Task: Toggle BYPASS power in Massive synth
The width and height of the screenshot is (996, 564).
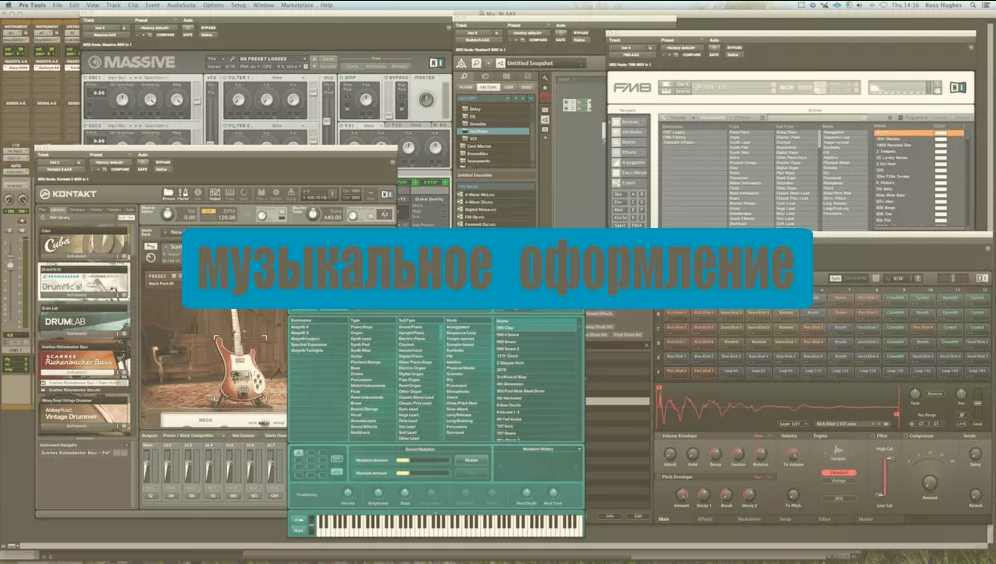Action: click(386, 77)
